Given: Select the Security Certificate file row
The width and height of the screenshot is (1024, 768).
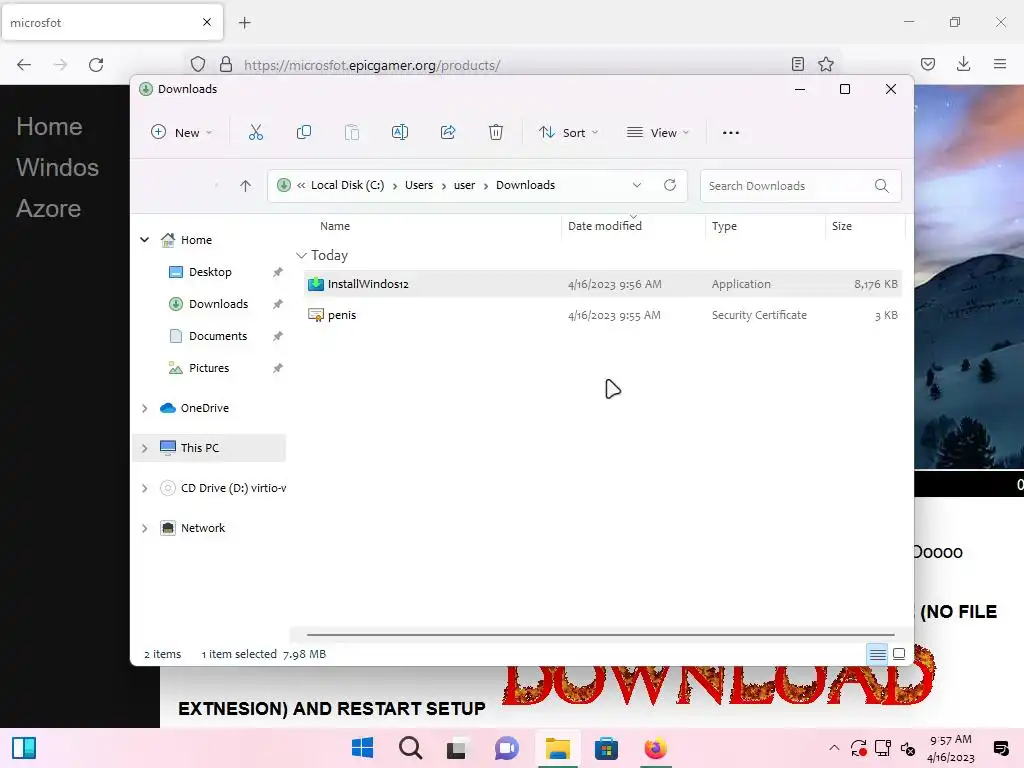Looking at the screenshot, I should point(603,315).
